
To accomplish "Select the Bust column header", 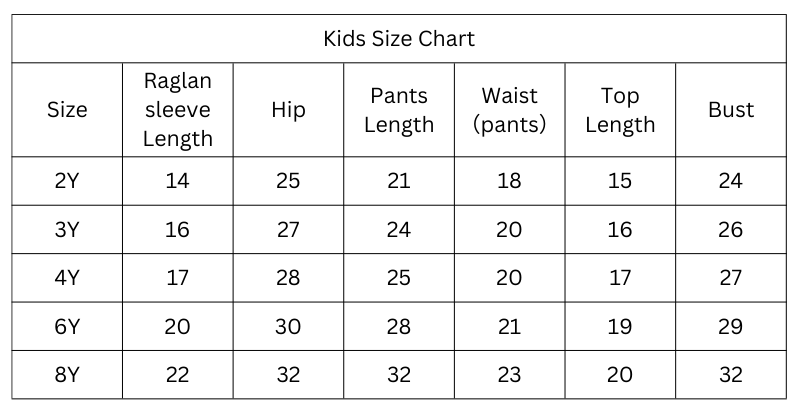I will 731,110.
